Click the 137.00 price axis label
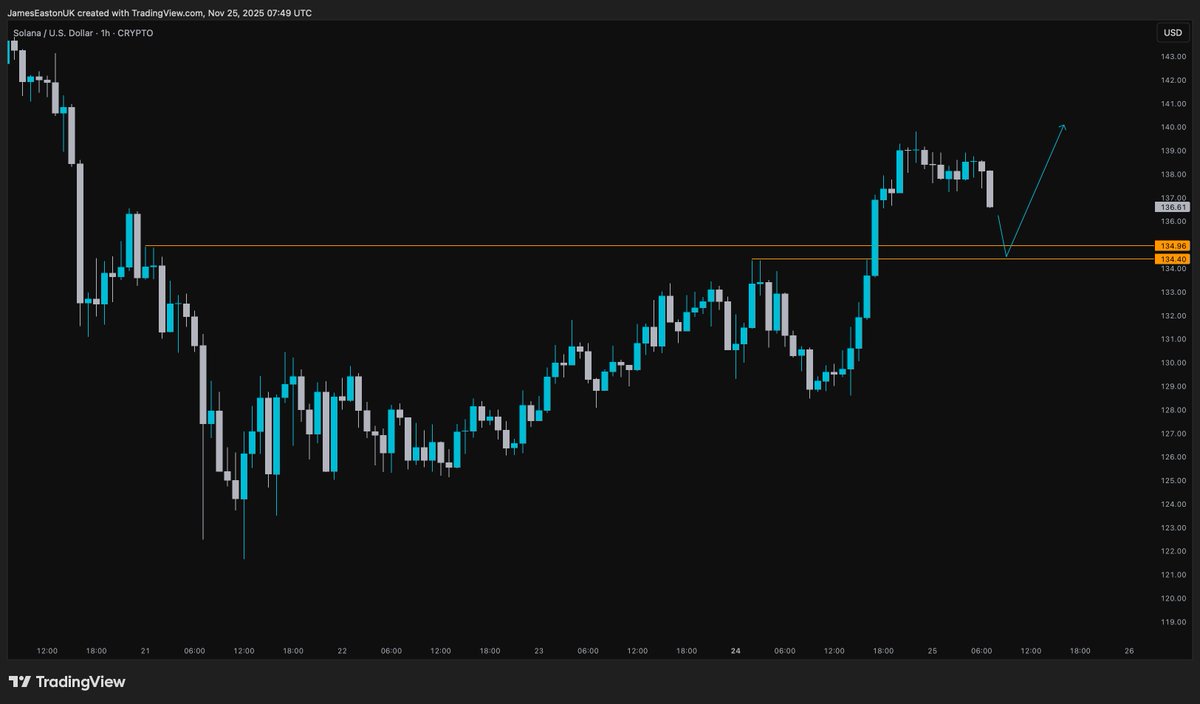This screenshot has width=1200, height=704. pos(1172,198)
